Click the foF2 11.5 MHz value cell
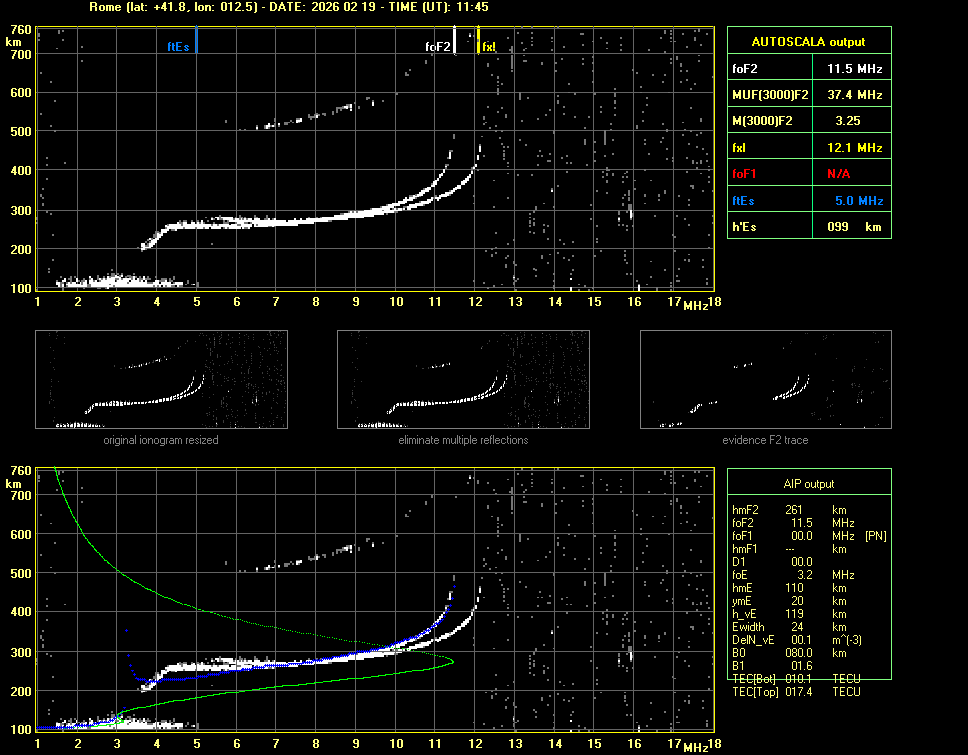Screen dimensions: 968x755 (x=854, y=69)
